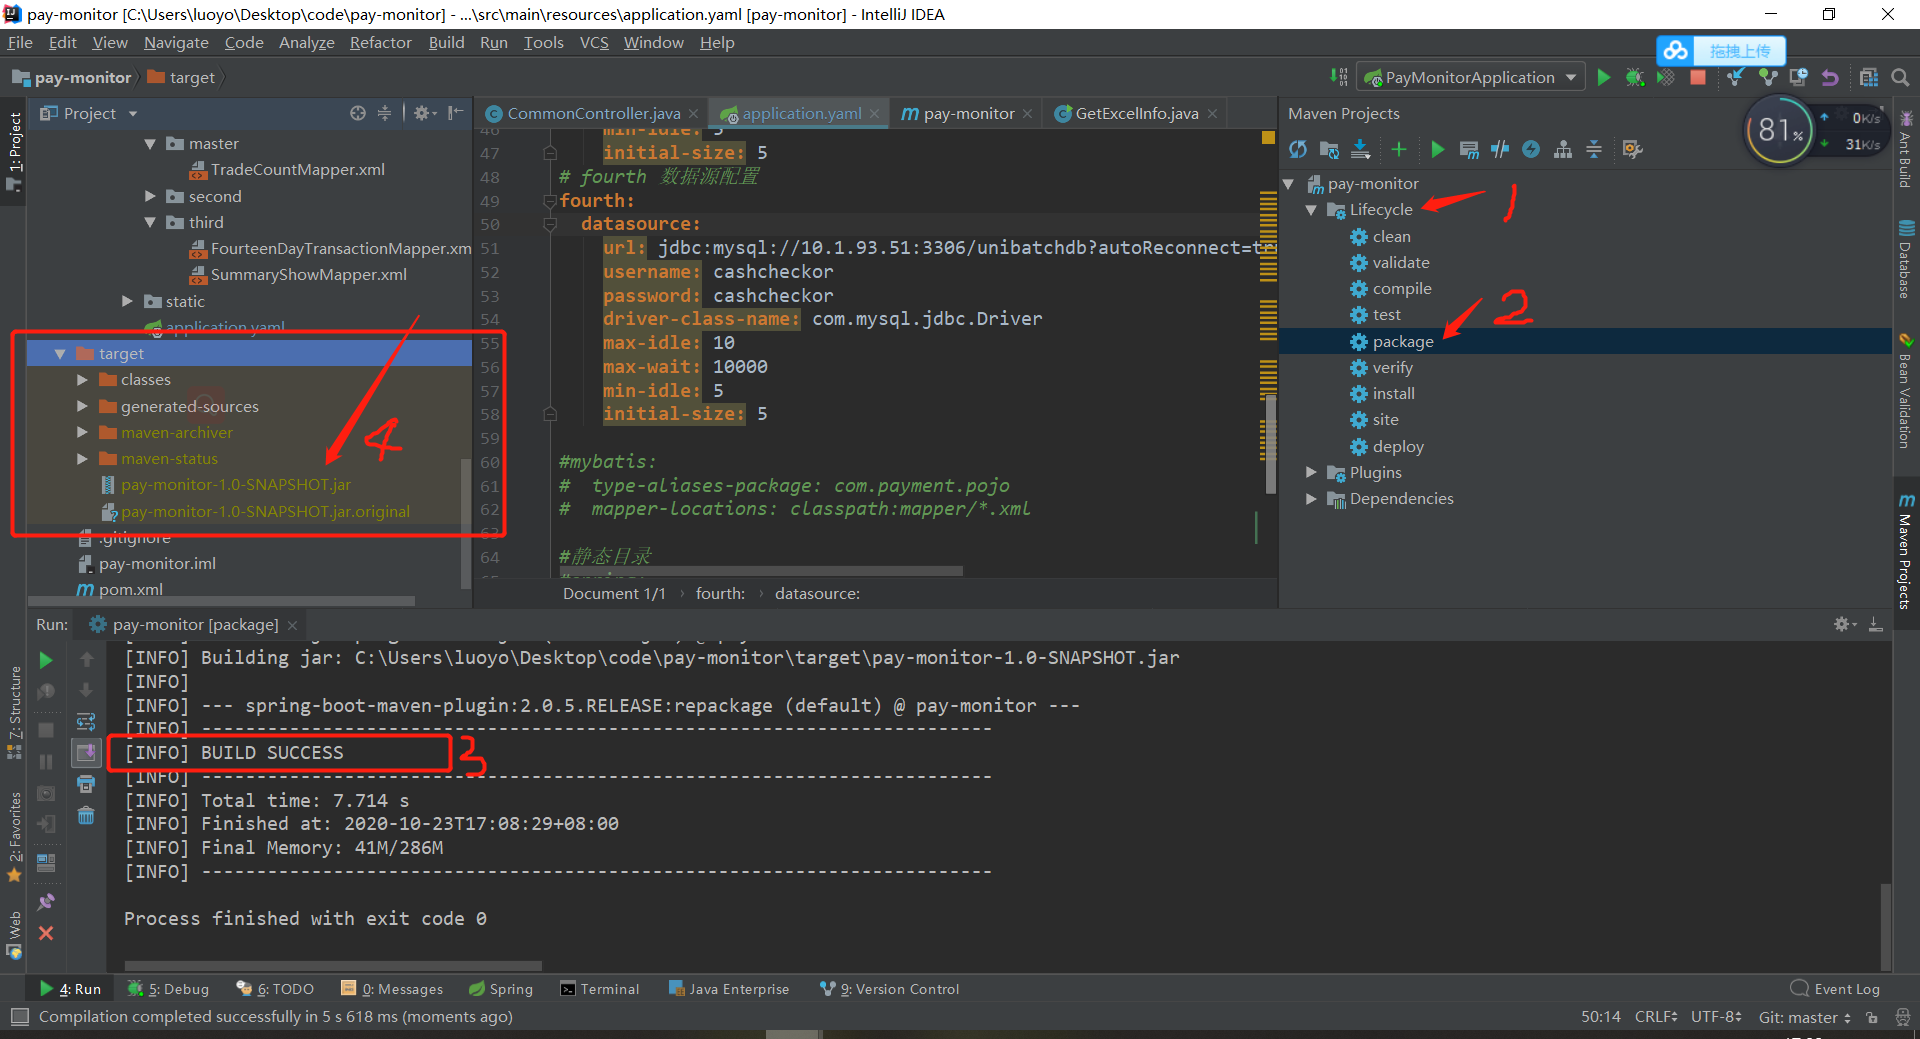Toggle the Database tool window stripe

coord(1905,260)
